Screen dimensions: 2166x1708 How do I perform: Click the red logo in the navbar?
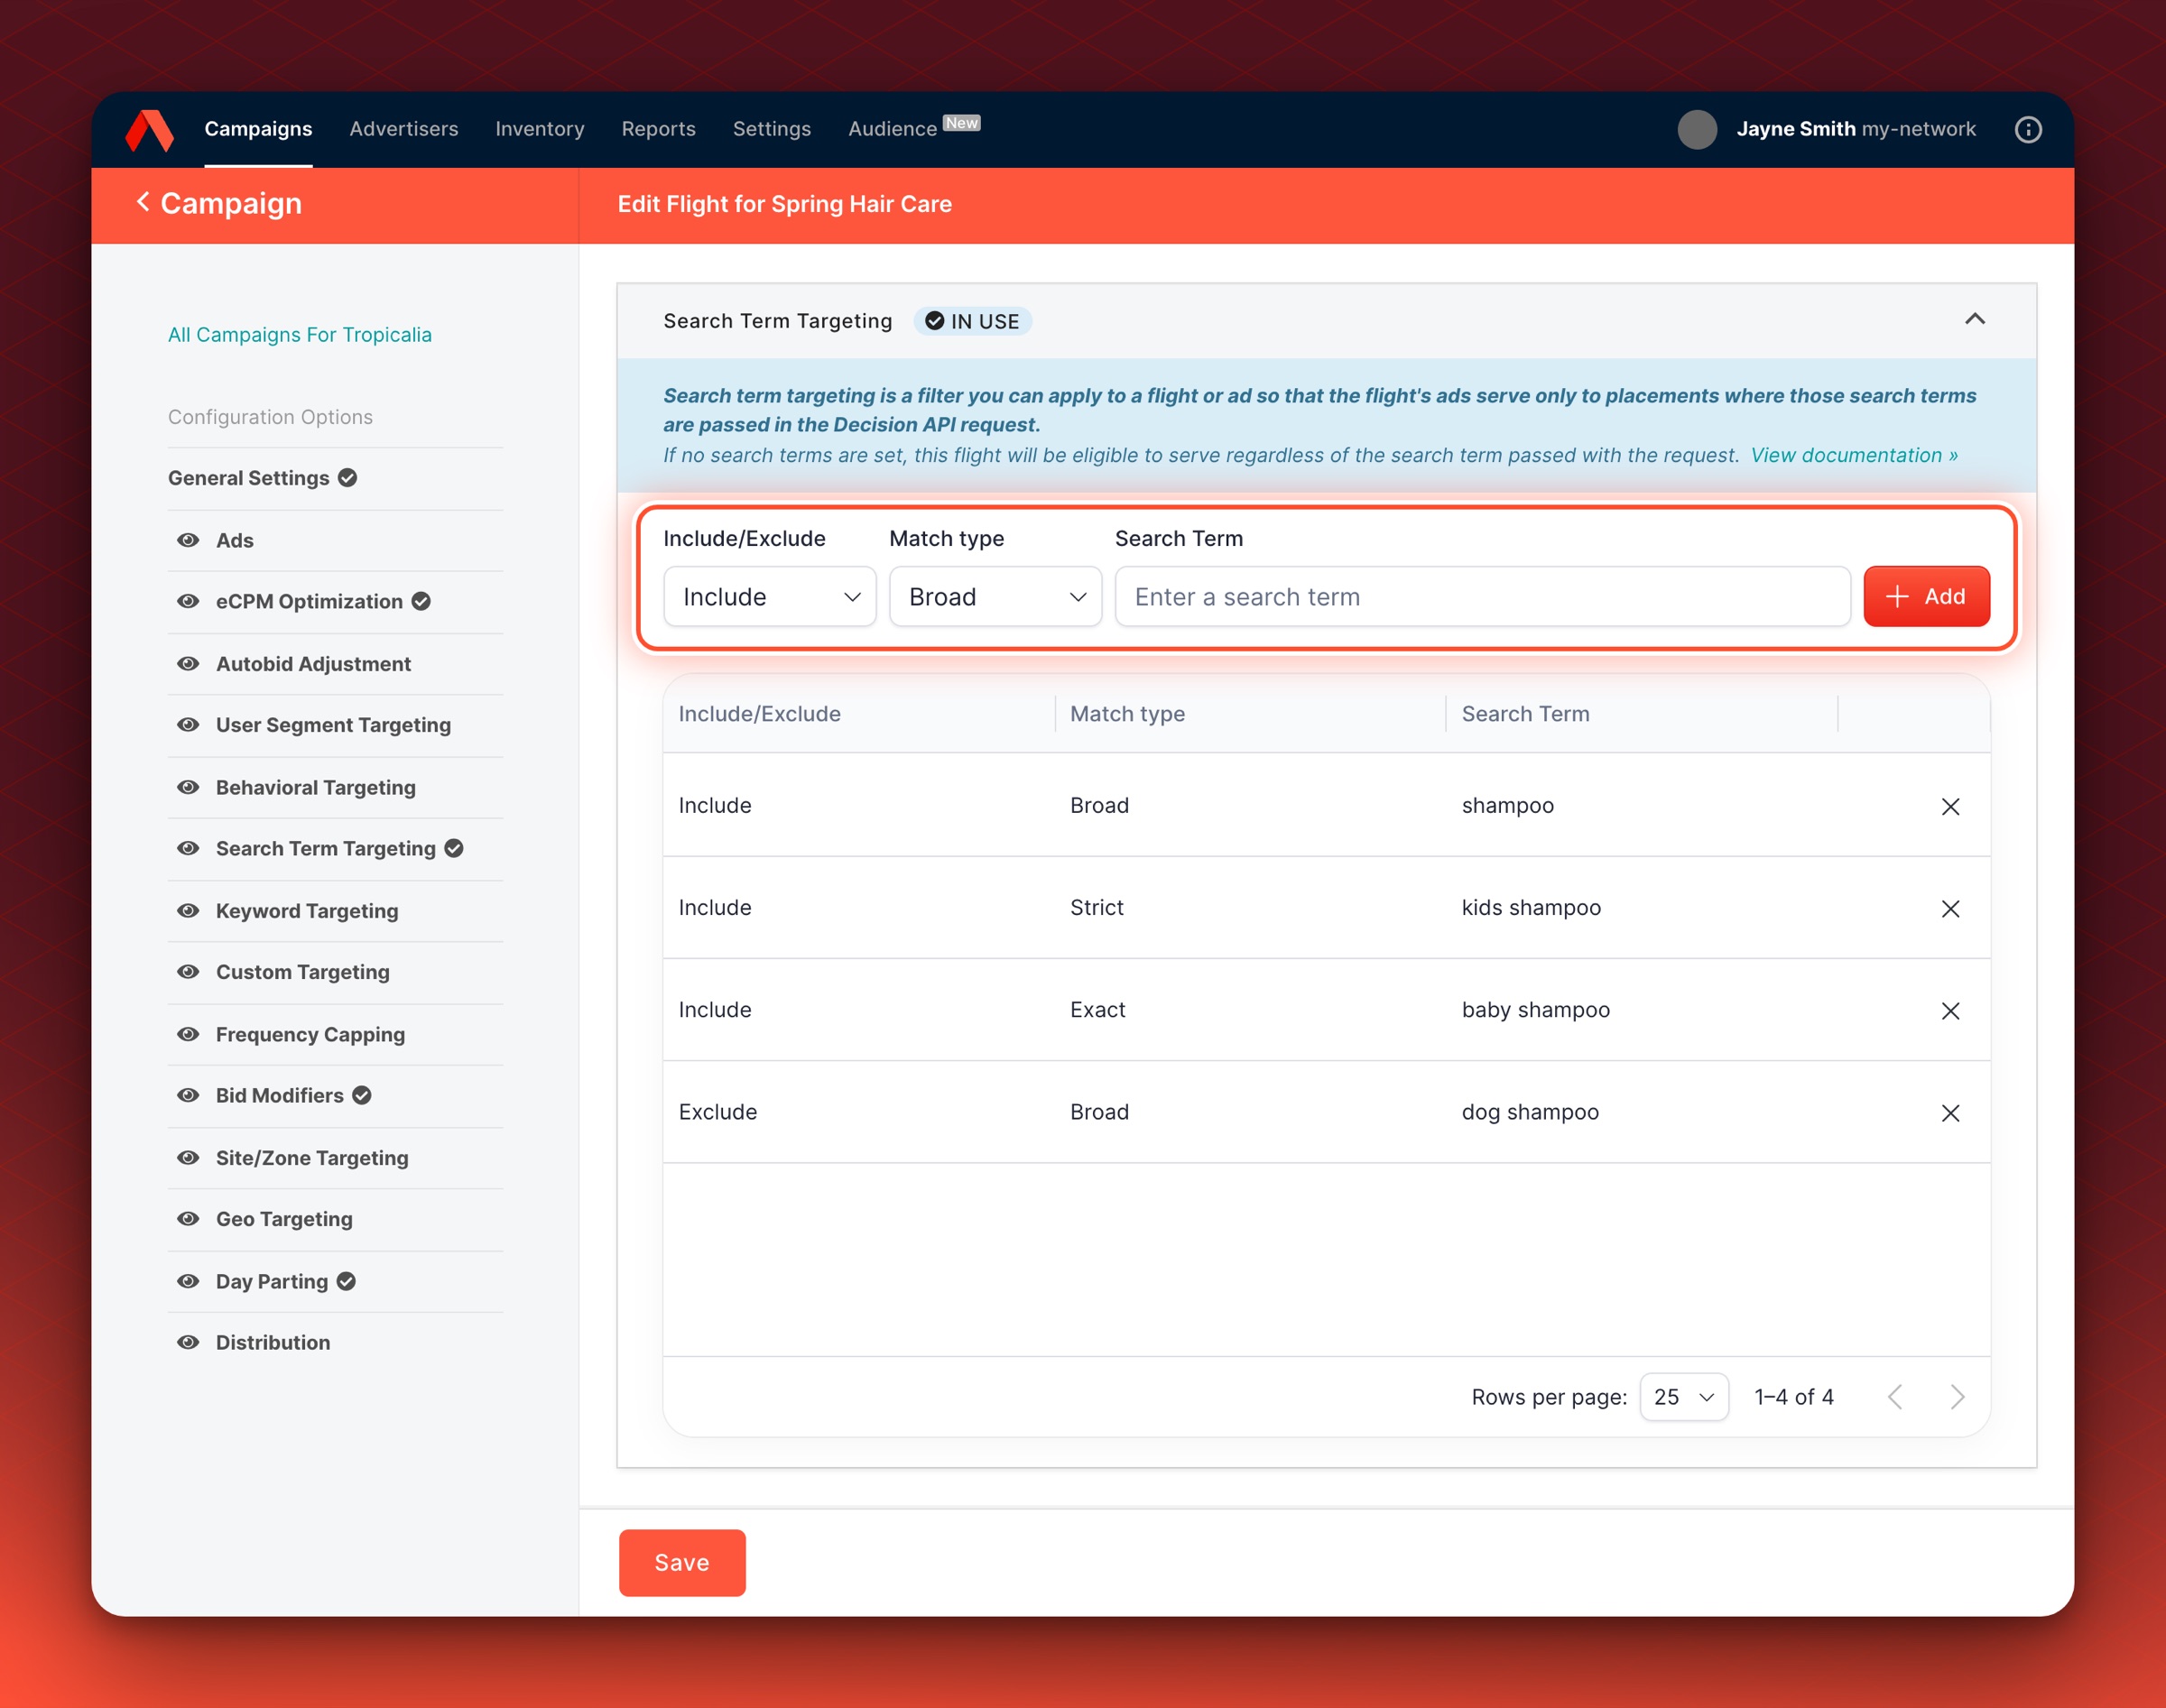(x=149, y=130)
